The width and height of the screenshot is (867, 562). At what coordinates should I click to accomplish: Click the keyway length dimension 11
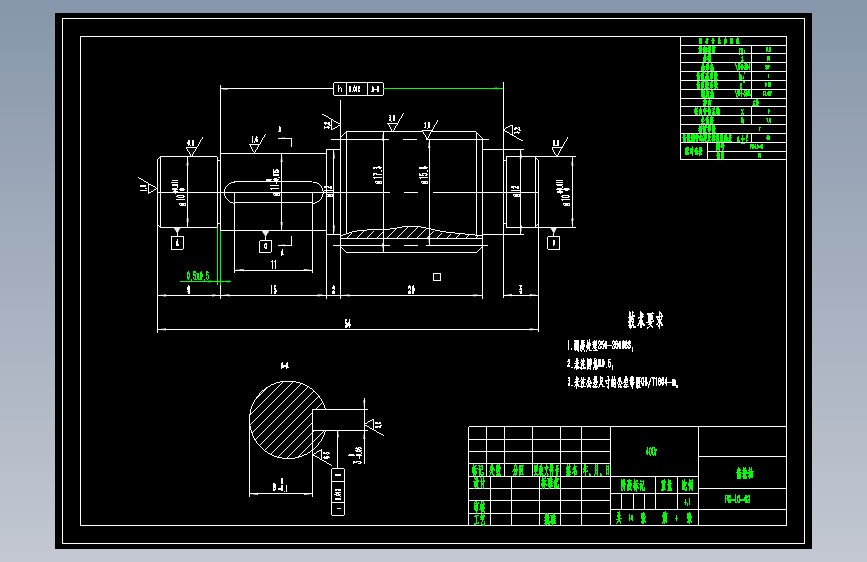click(274, 265)
